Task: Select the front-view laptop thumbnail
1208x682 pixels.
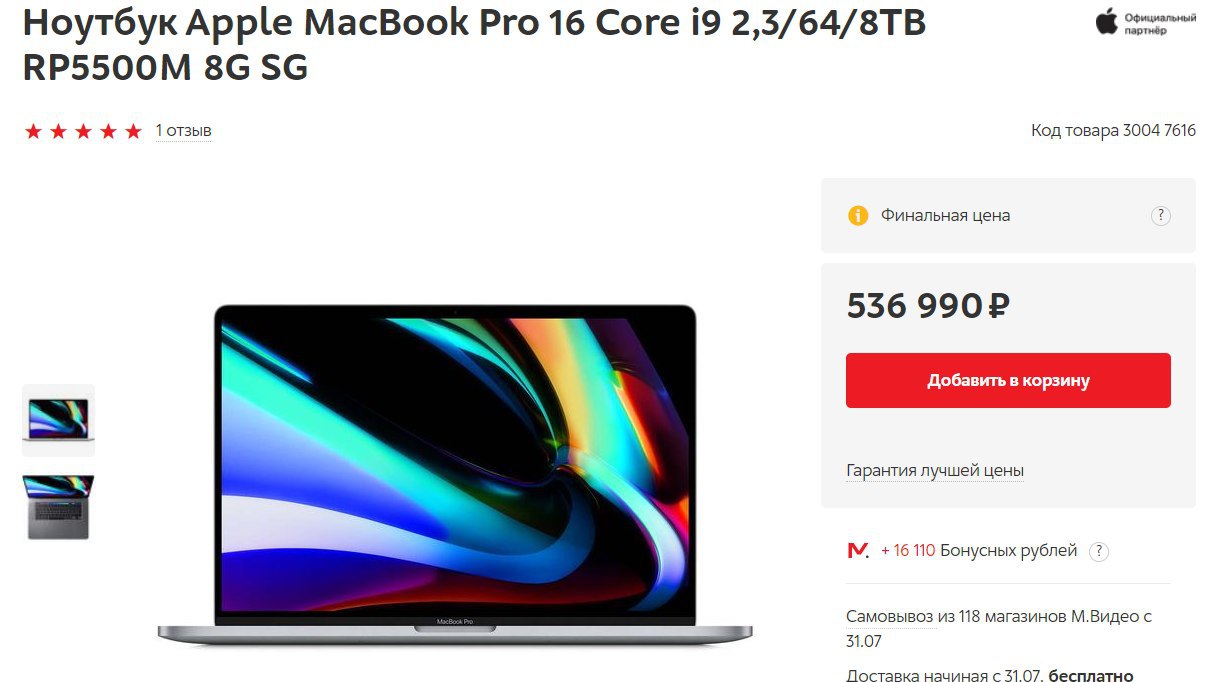Action: (58, 420)
